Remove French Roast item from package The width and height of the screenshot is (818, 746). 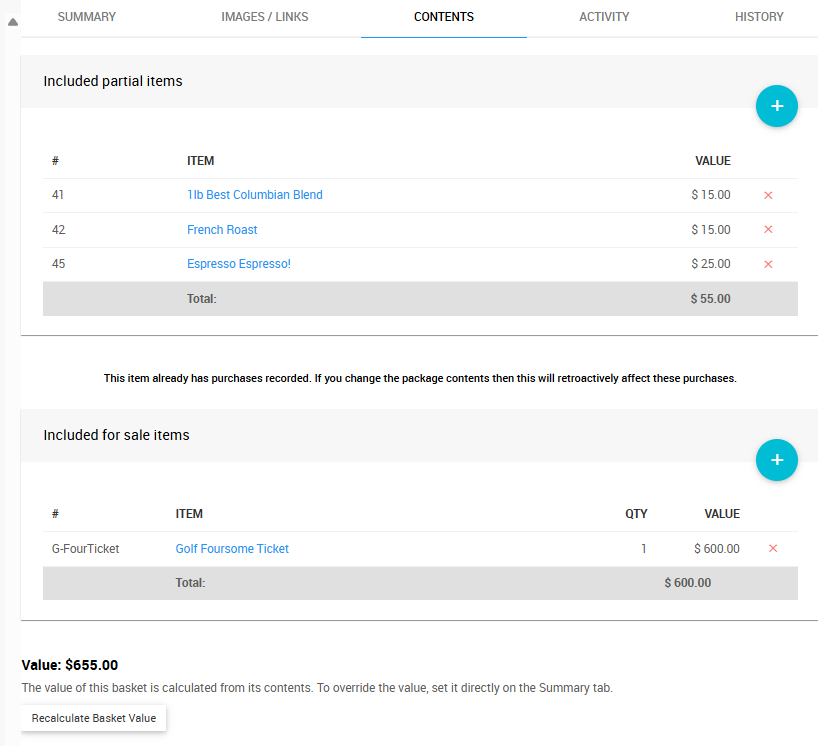point(768,230)
